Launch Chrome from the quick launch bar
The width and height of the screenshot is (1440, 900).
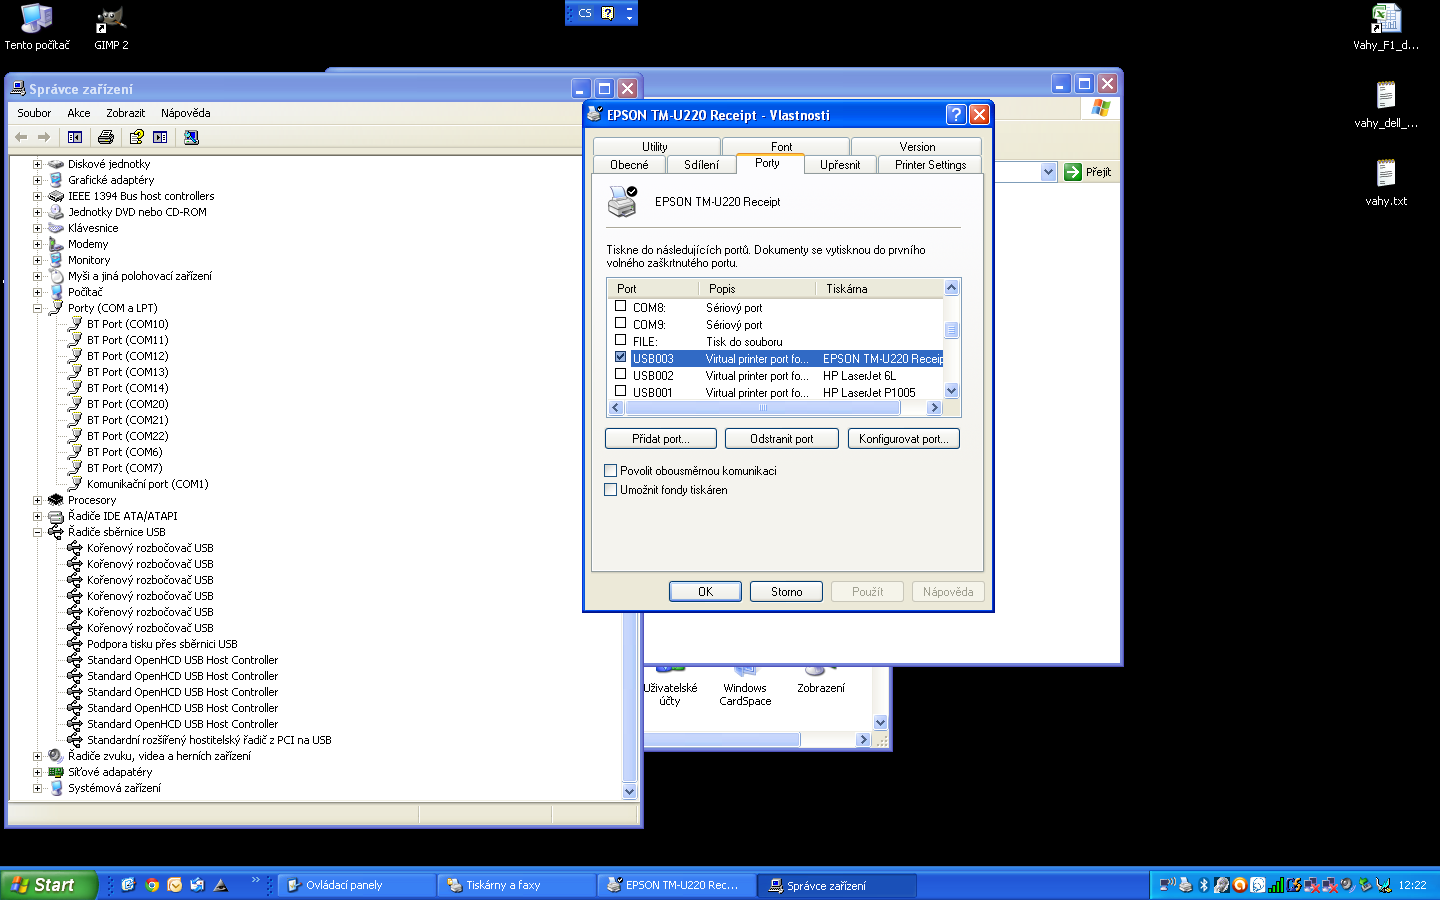(152, 885)
